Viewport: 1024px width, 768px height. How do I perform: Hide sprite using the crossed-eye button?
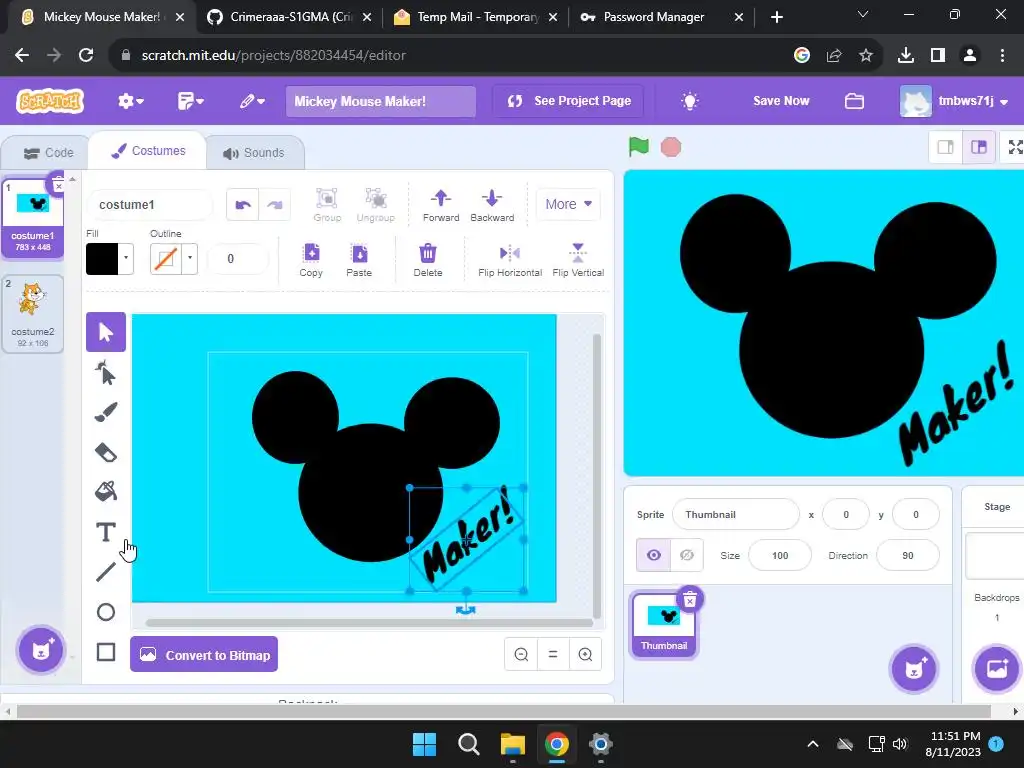click(x=686, y=555)
